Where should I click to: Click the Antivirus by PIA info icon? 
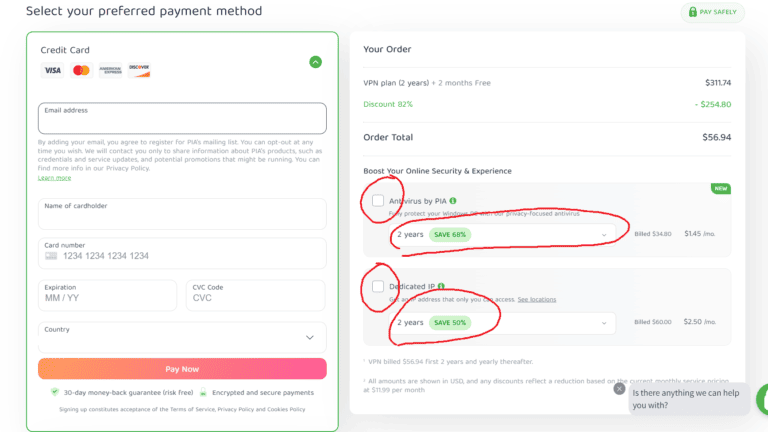[453, 201]
